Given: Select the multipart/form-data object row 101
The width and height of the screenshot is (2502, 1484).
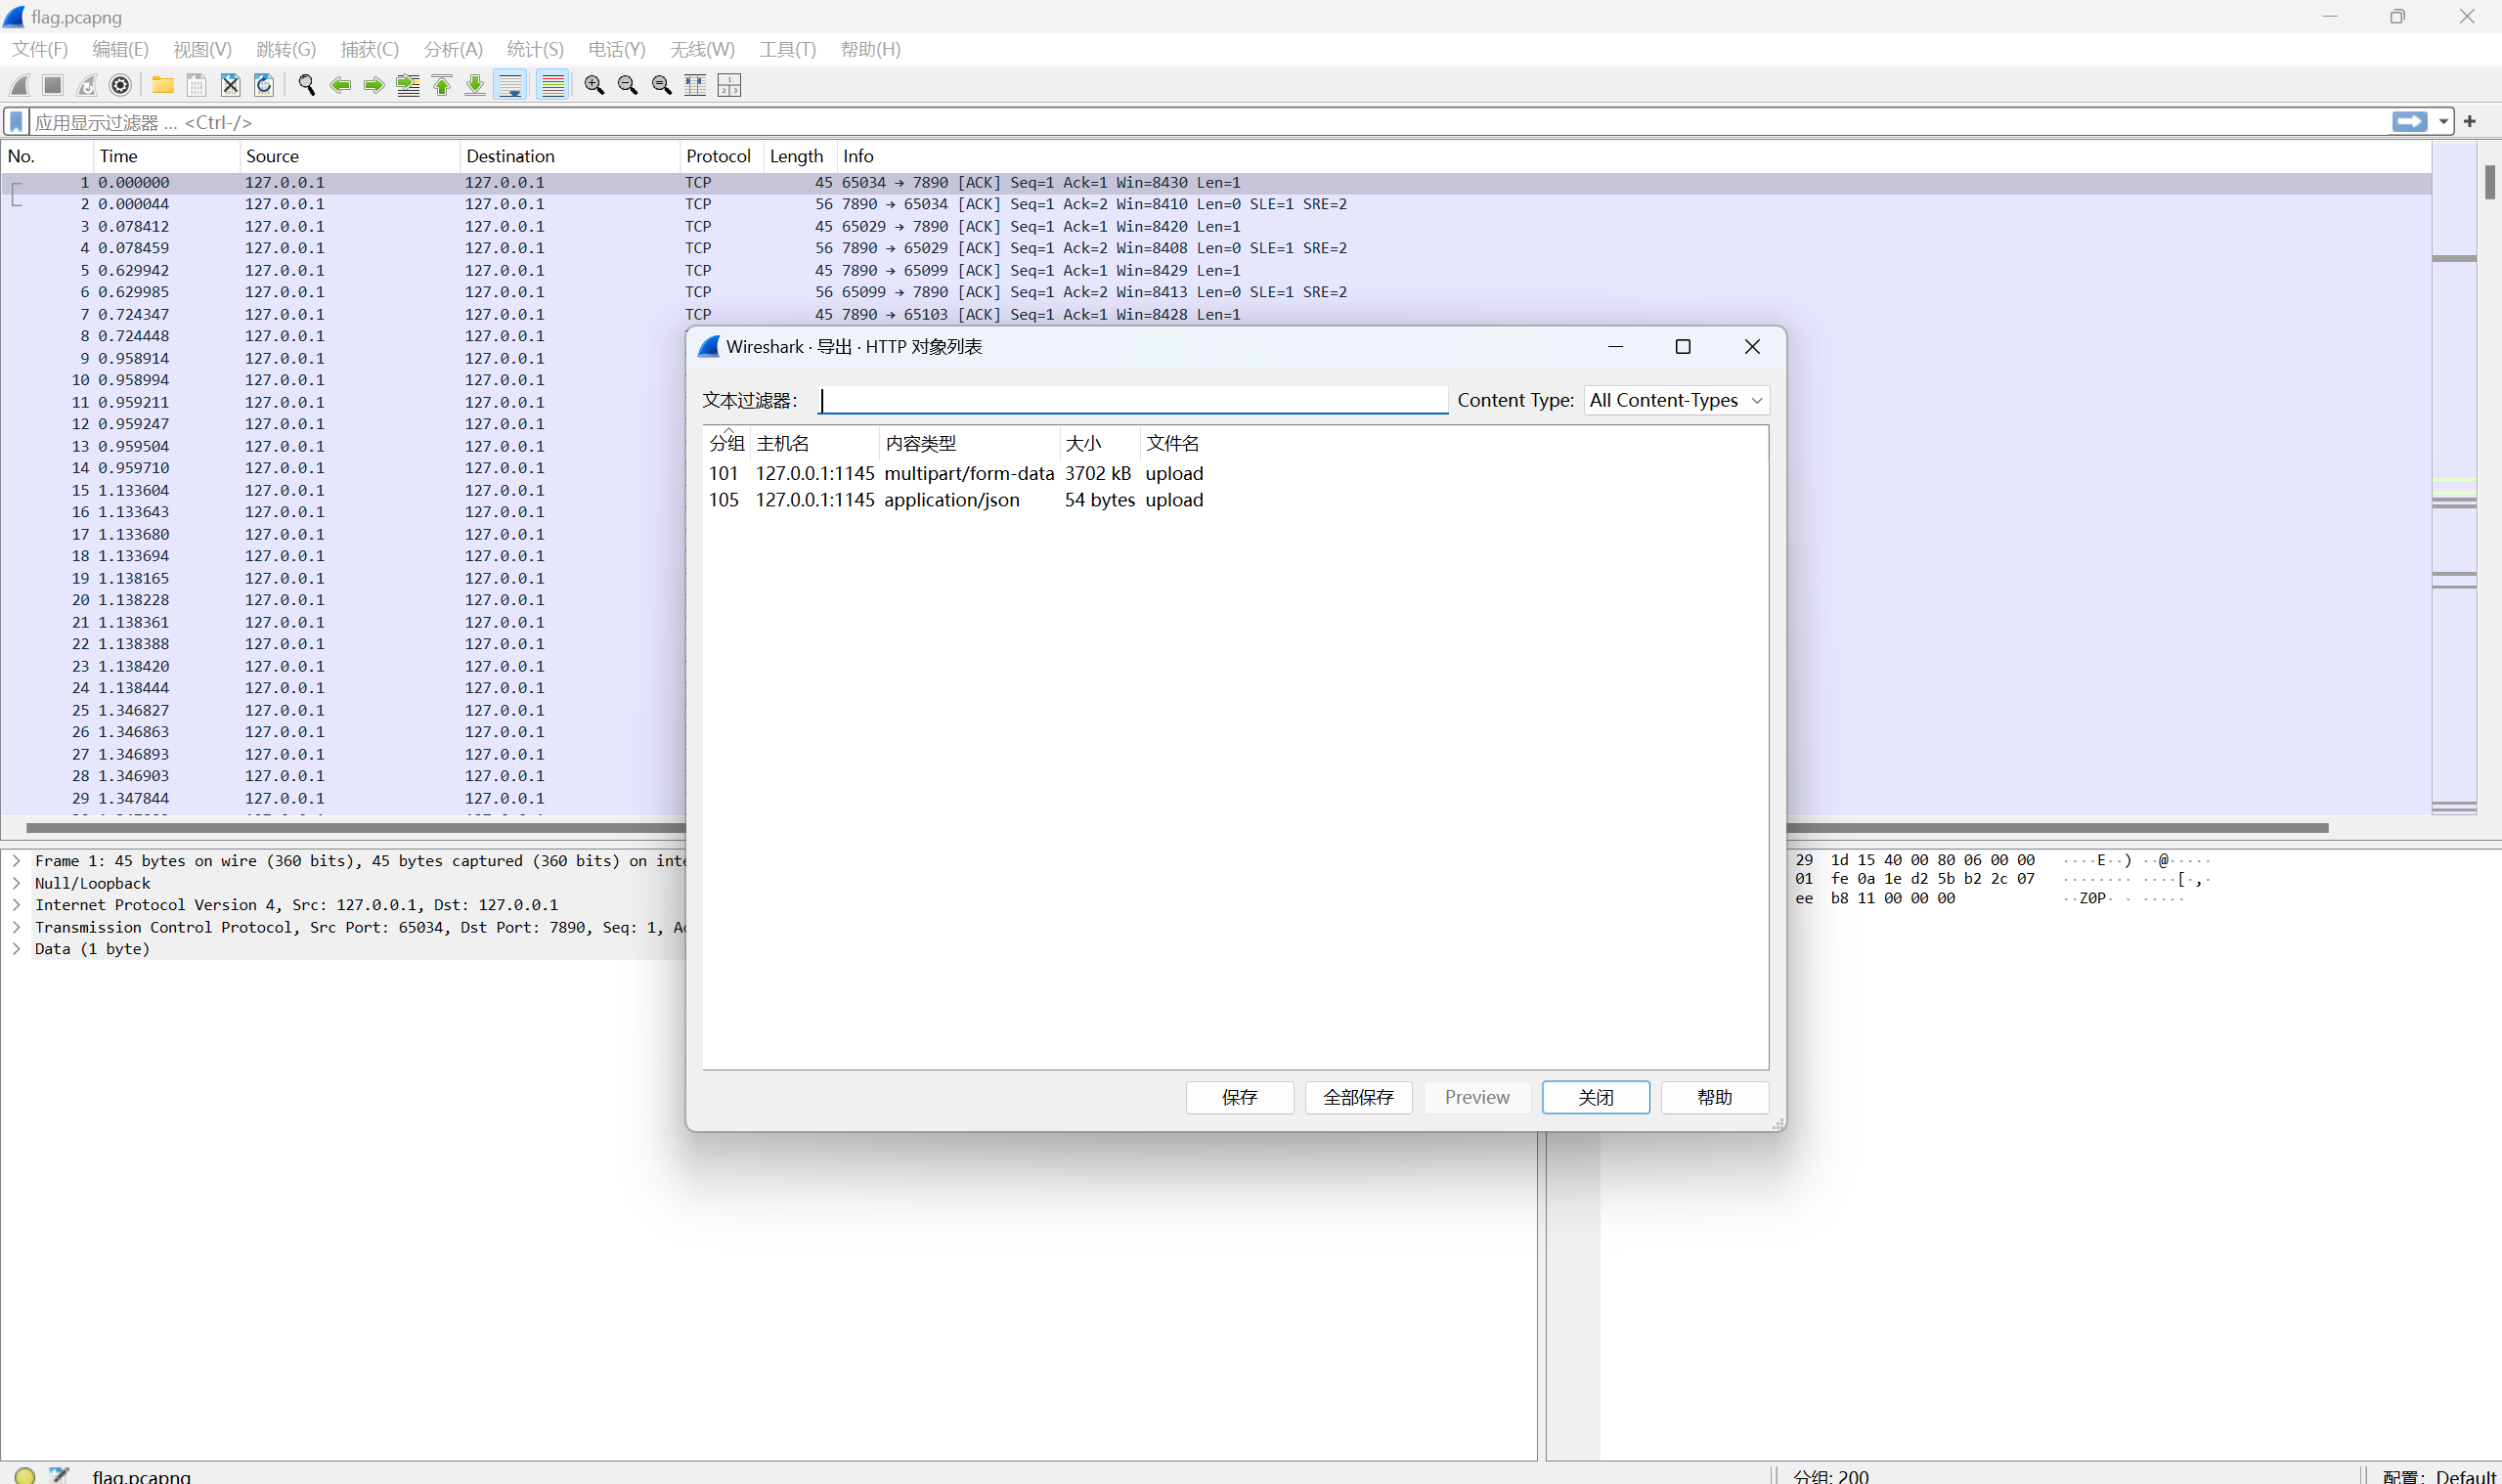Looking at the screenshot, I should point(1235,473).
